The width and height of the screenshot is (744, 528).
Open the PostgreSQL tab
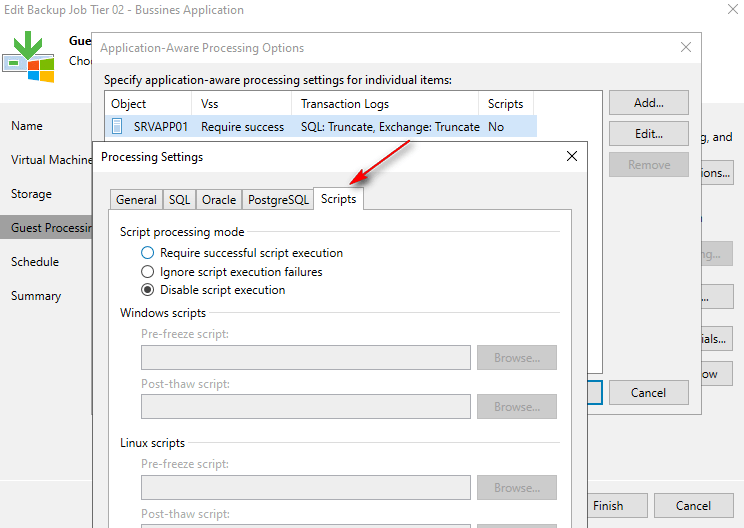coord(278,199)
